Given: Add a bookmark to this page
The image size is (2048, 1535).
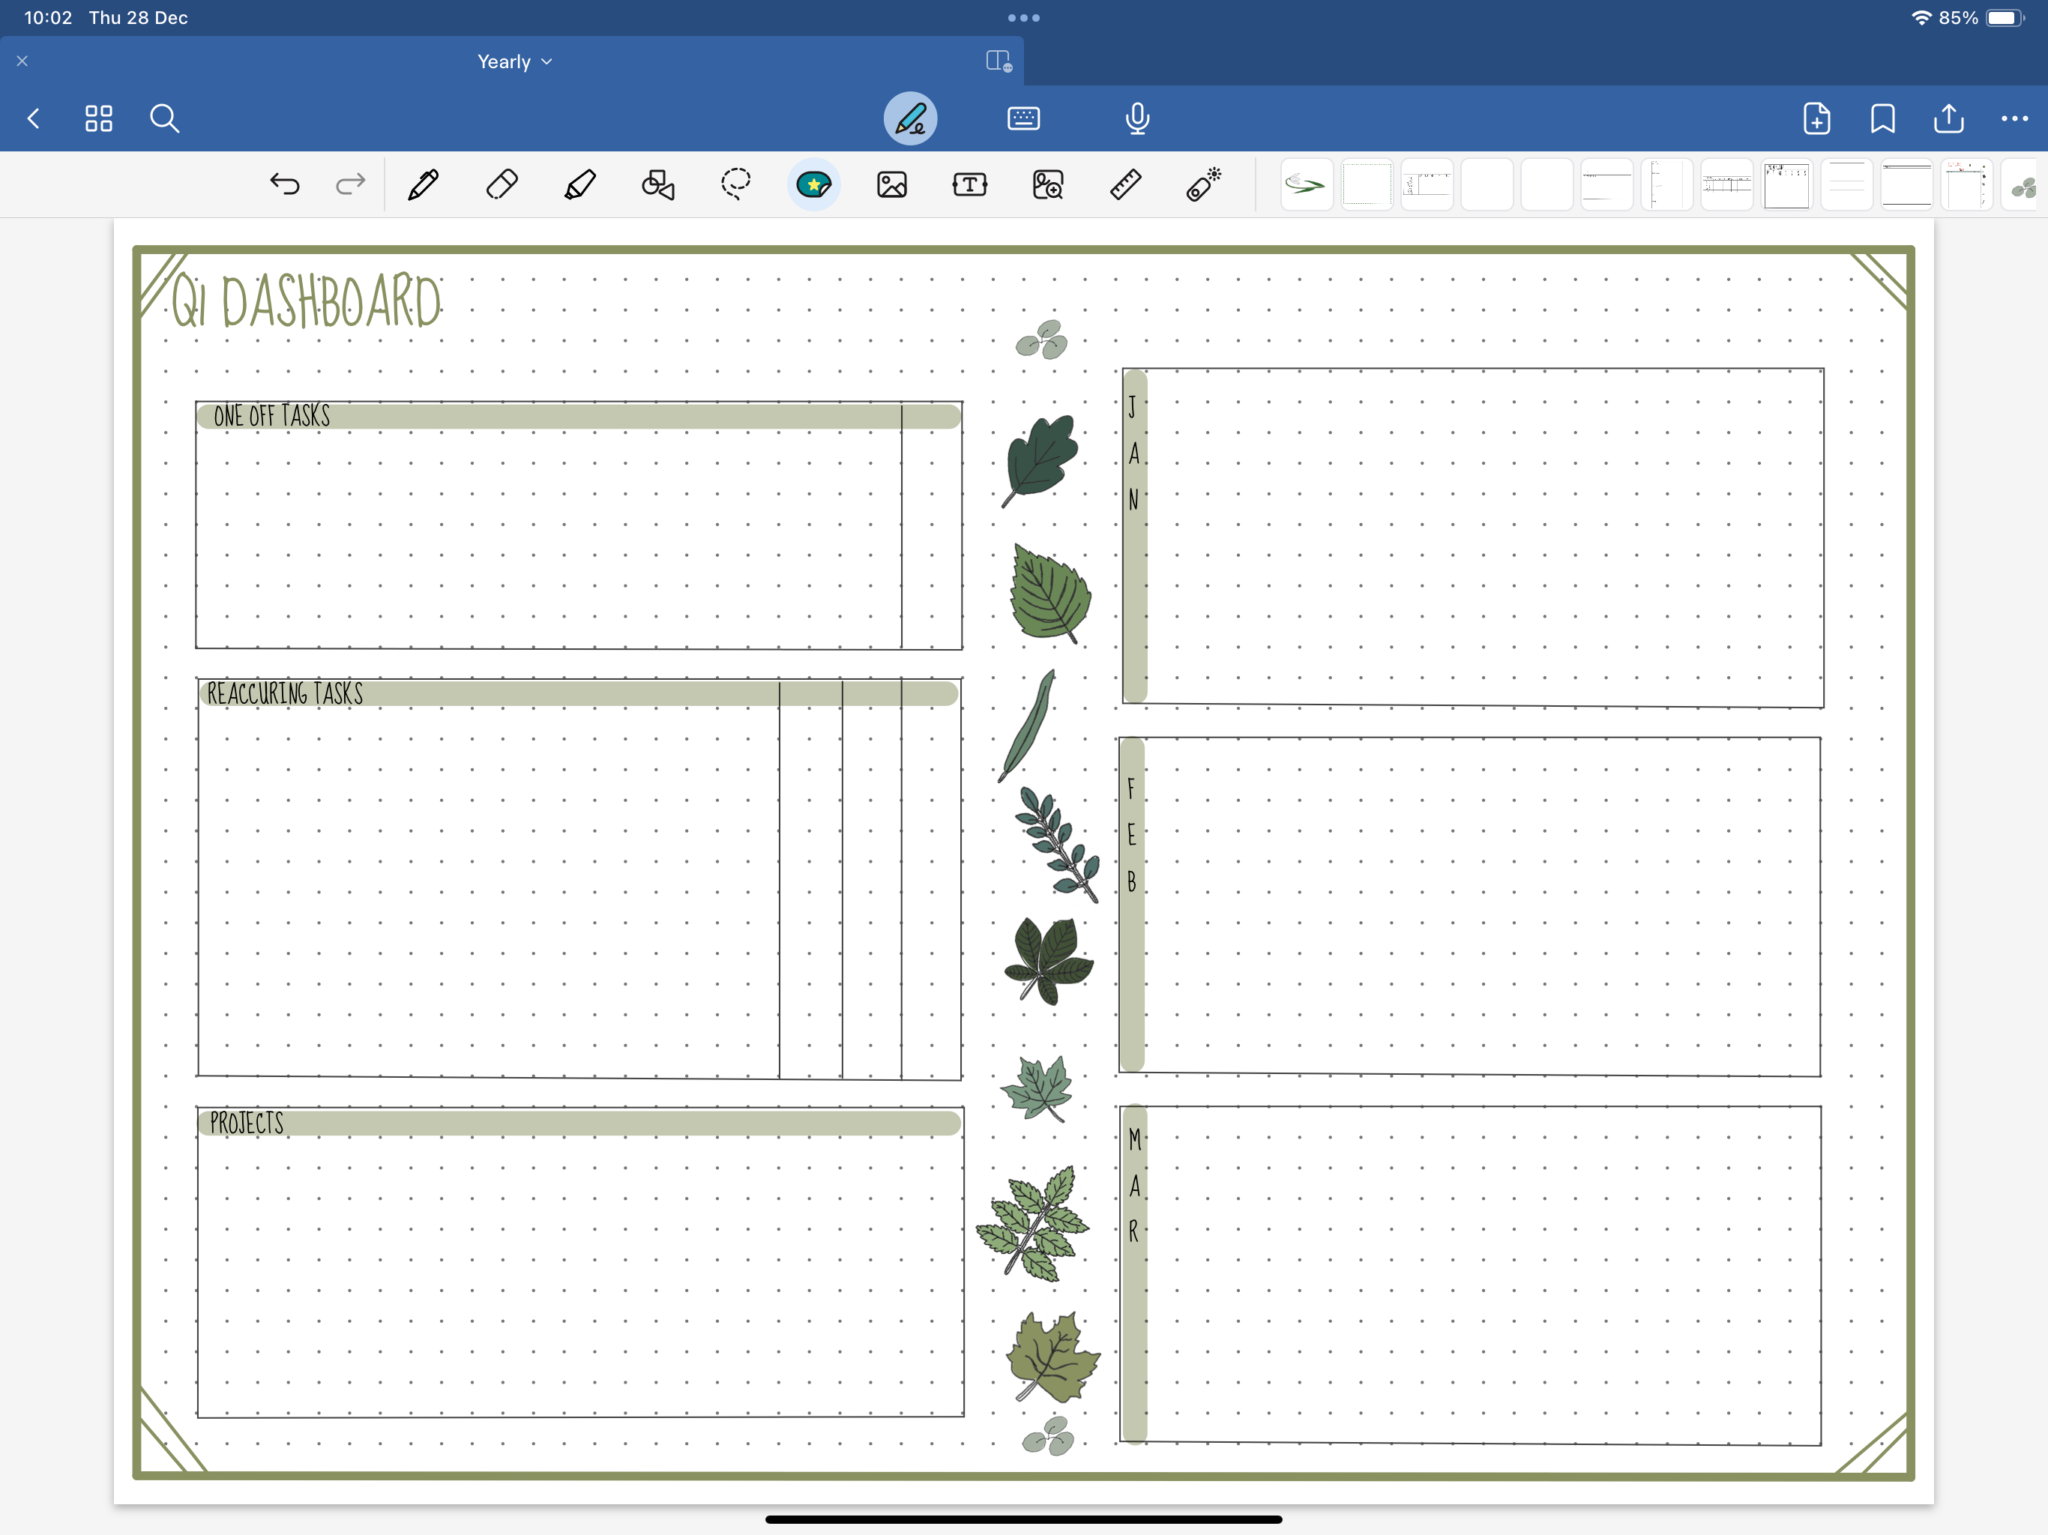Looking at the screenshot, I should 1881,118.
